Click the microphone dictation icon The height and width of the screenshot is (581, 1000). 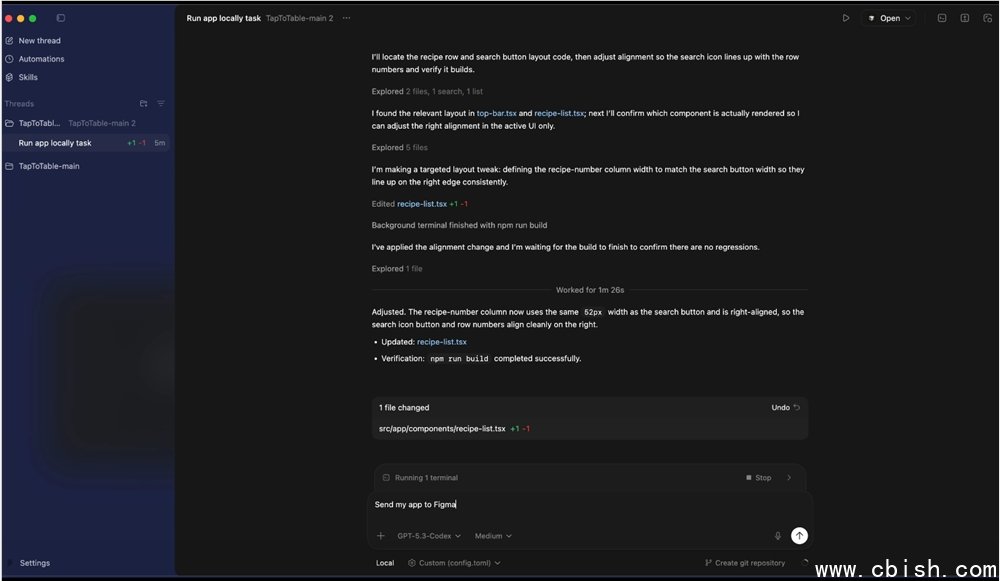(x=778, y=536)
